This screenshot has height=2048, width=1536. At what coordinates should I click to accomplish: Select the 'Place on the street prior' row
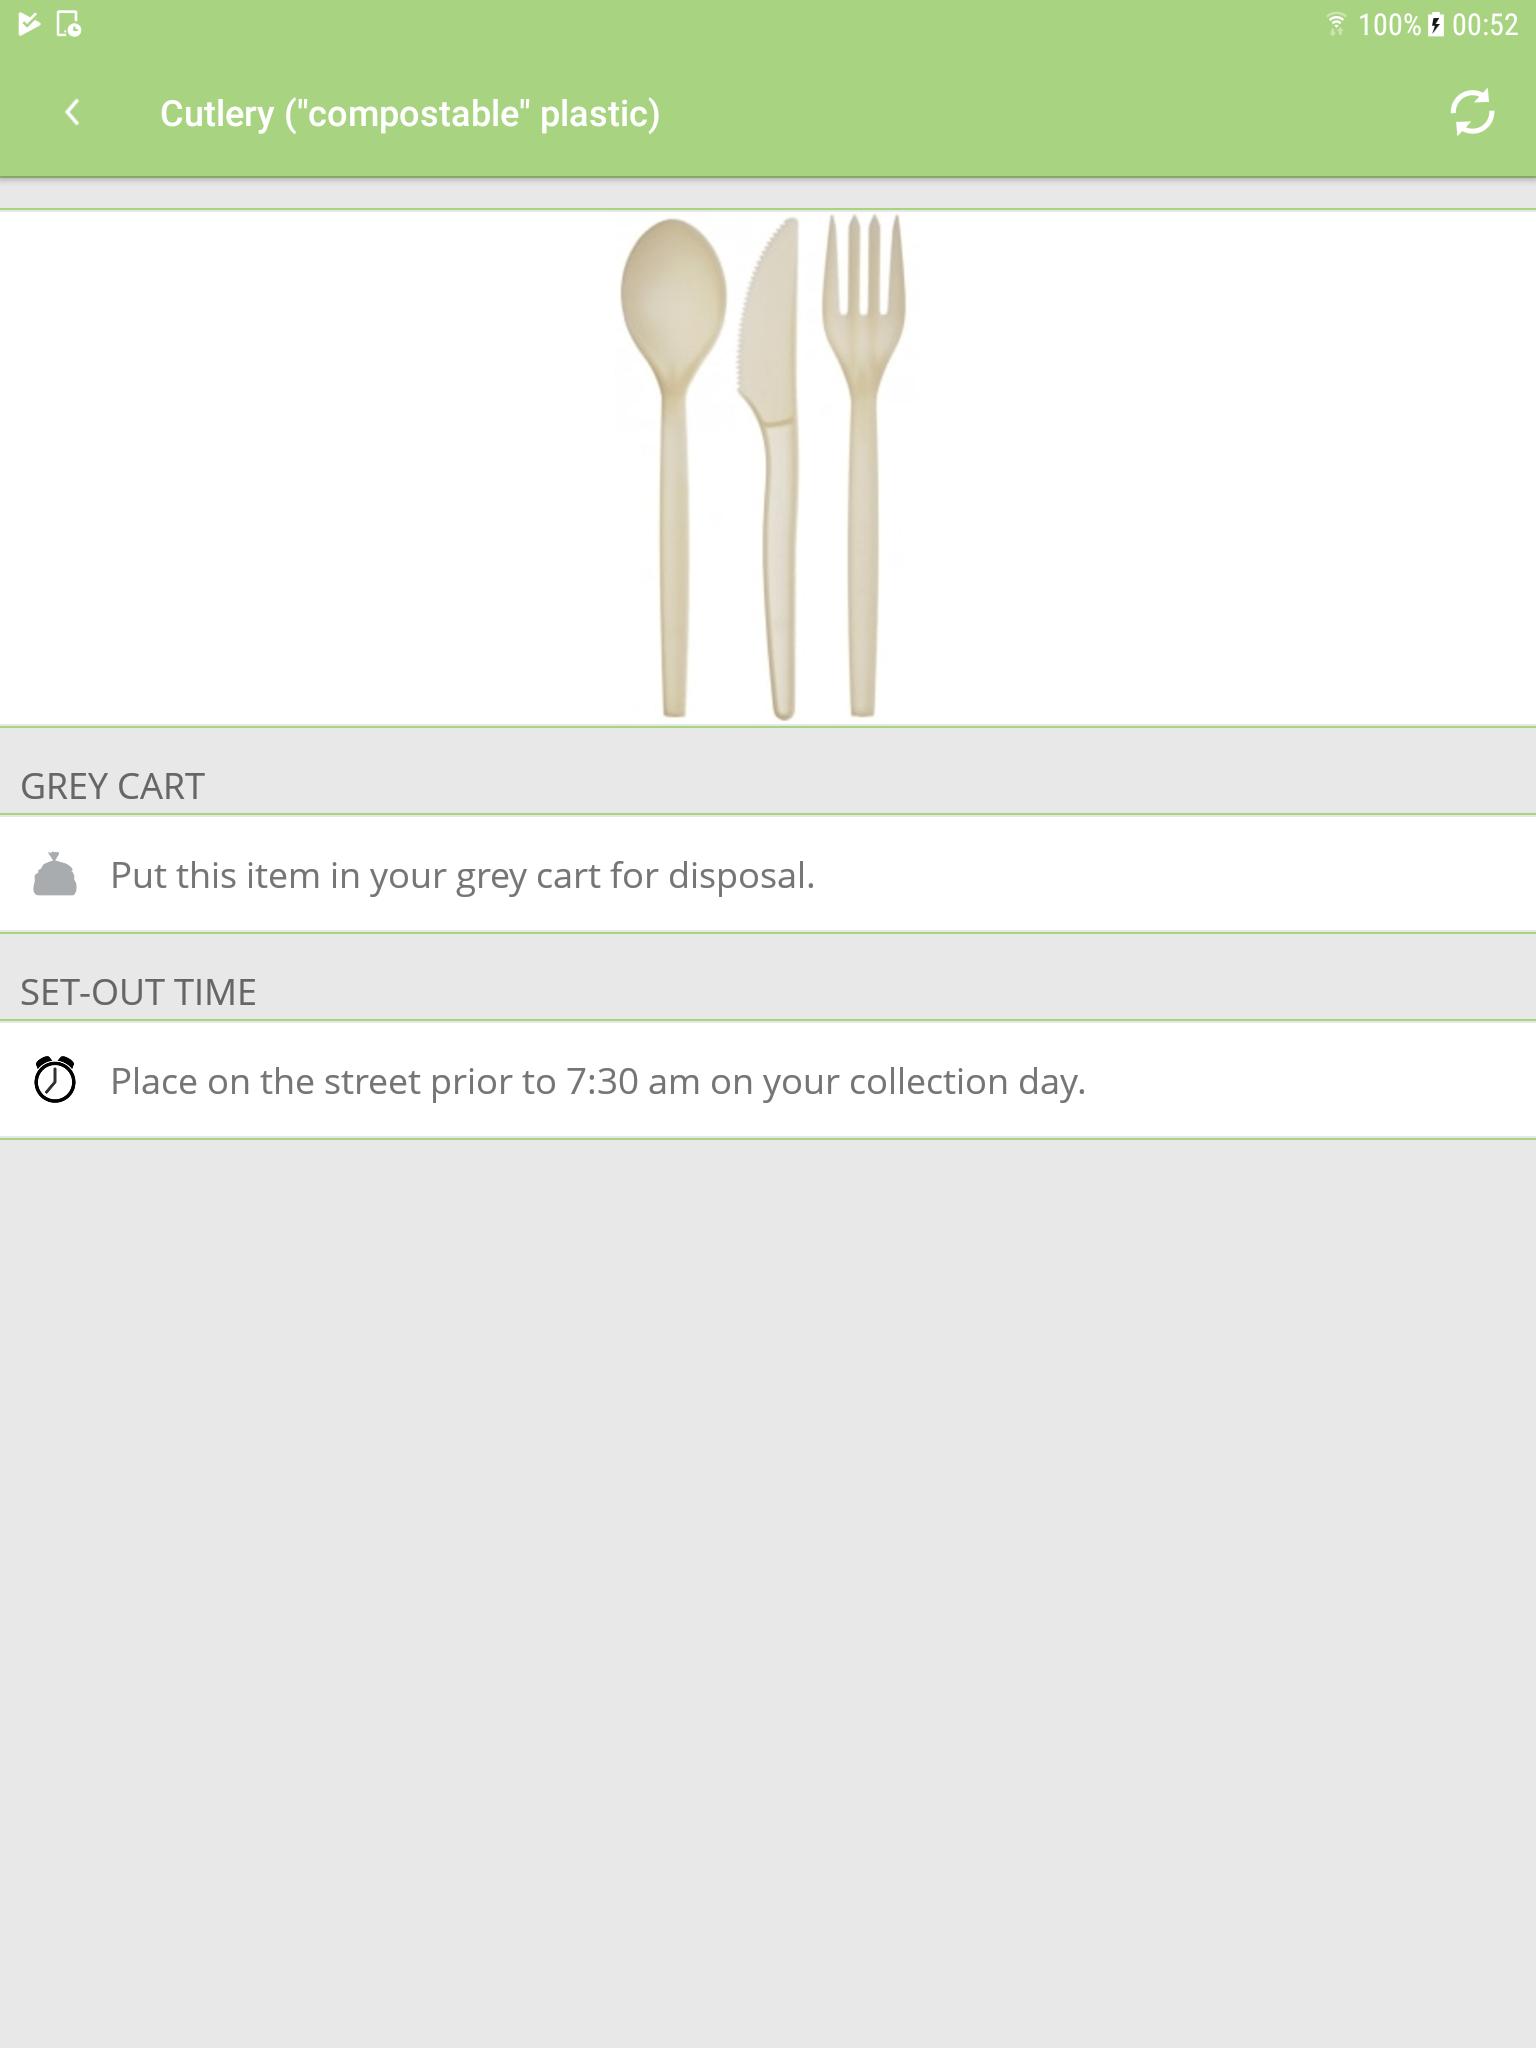pyautogui.click(x=768, y=1080)
